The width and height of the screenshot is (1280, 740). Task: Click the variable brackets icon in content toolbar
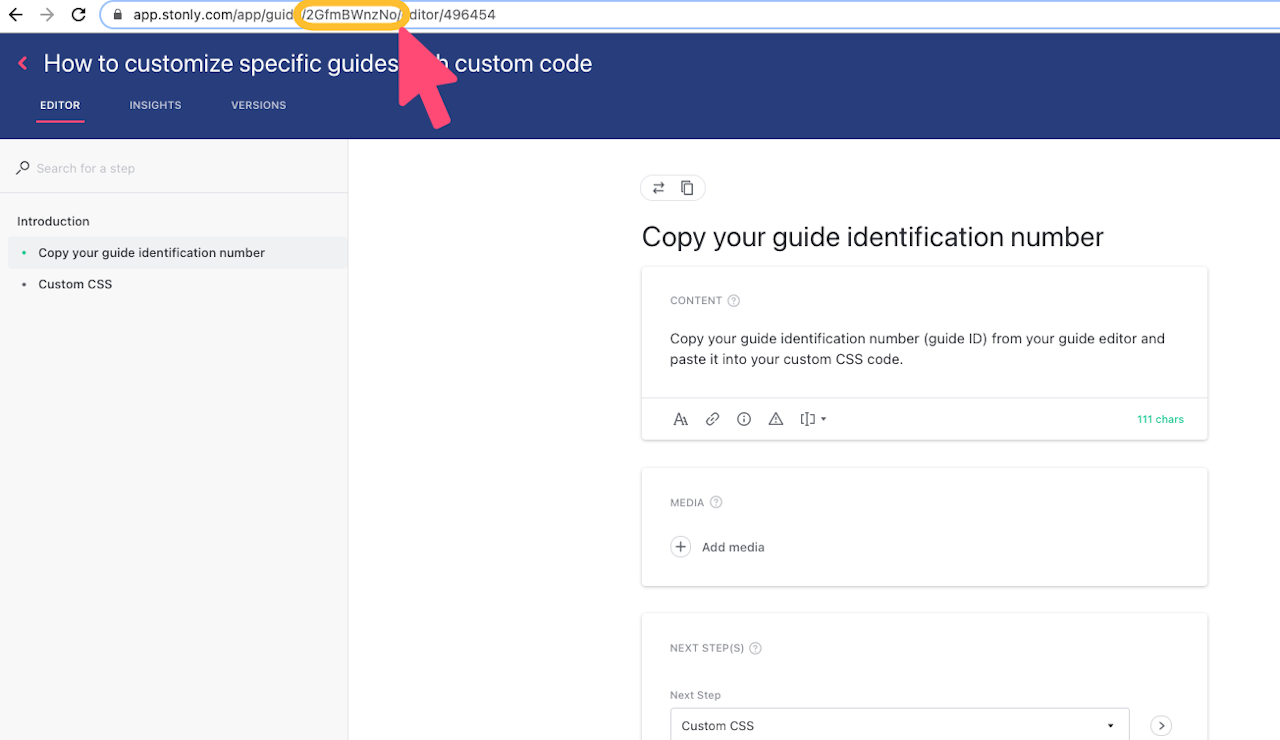pos(808,419)
